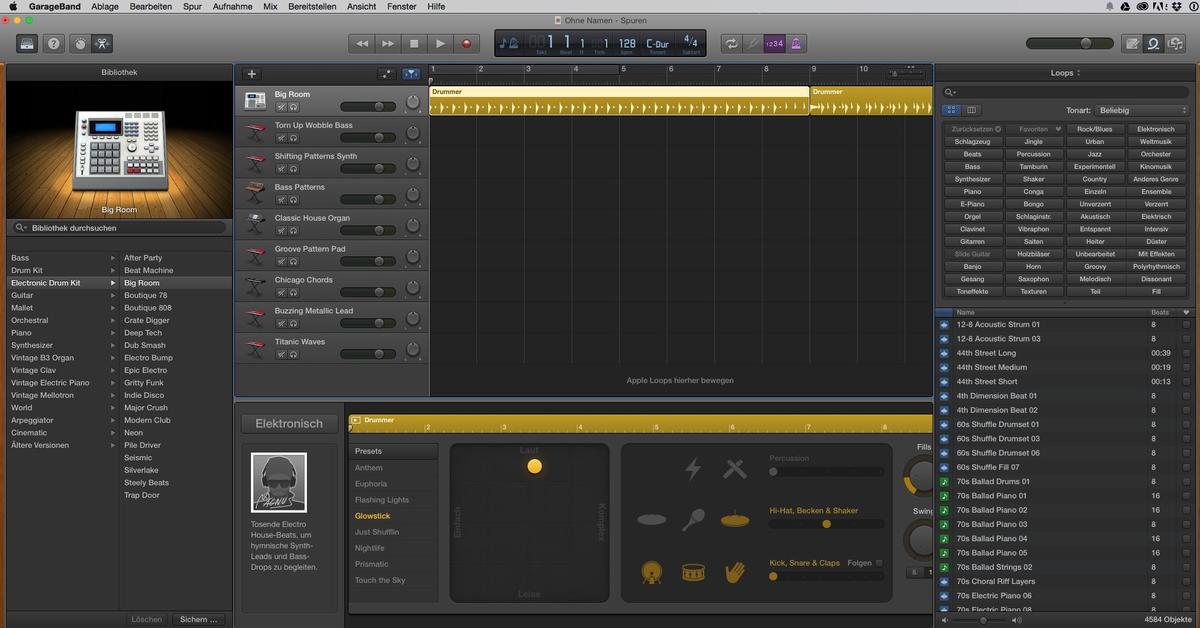Open the Ablage menu
The width and height of the screenshot is (1200, 628).
104,6
